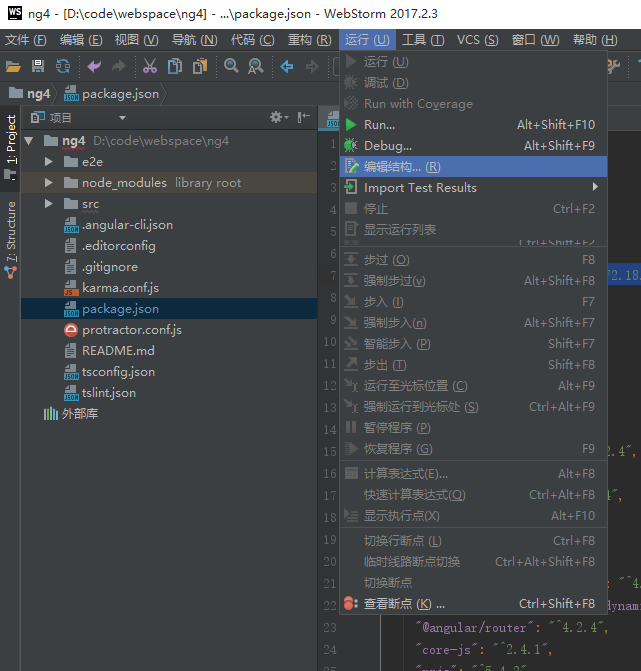Click the settings wrench icon in toolbar
Image resolution: width=641 pixels, height=671 pixels.
tap(613, 66)
